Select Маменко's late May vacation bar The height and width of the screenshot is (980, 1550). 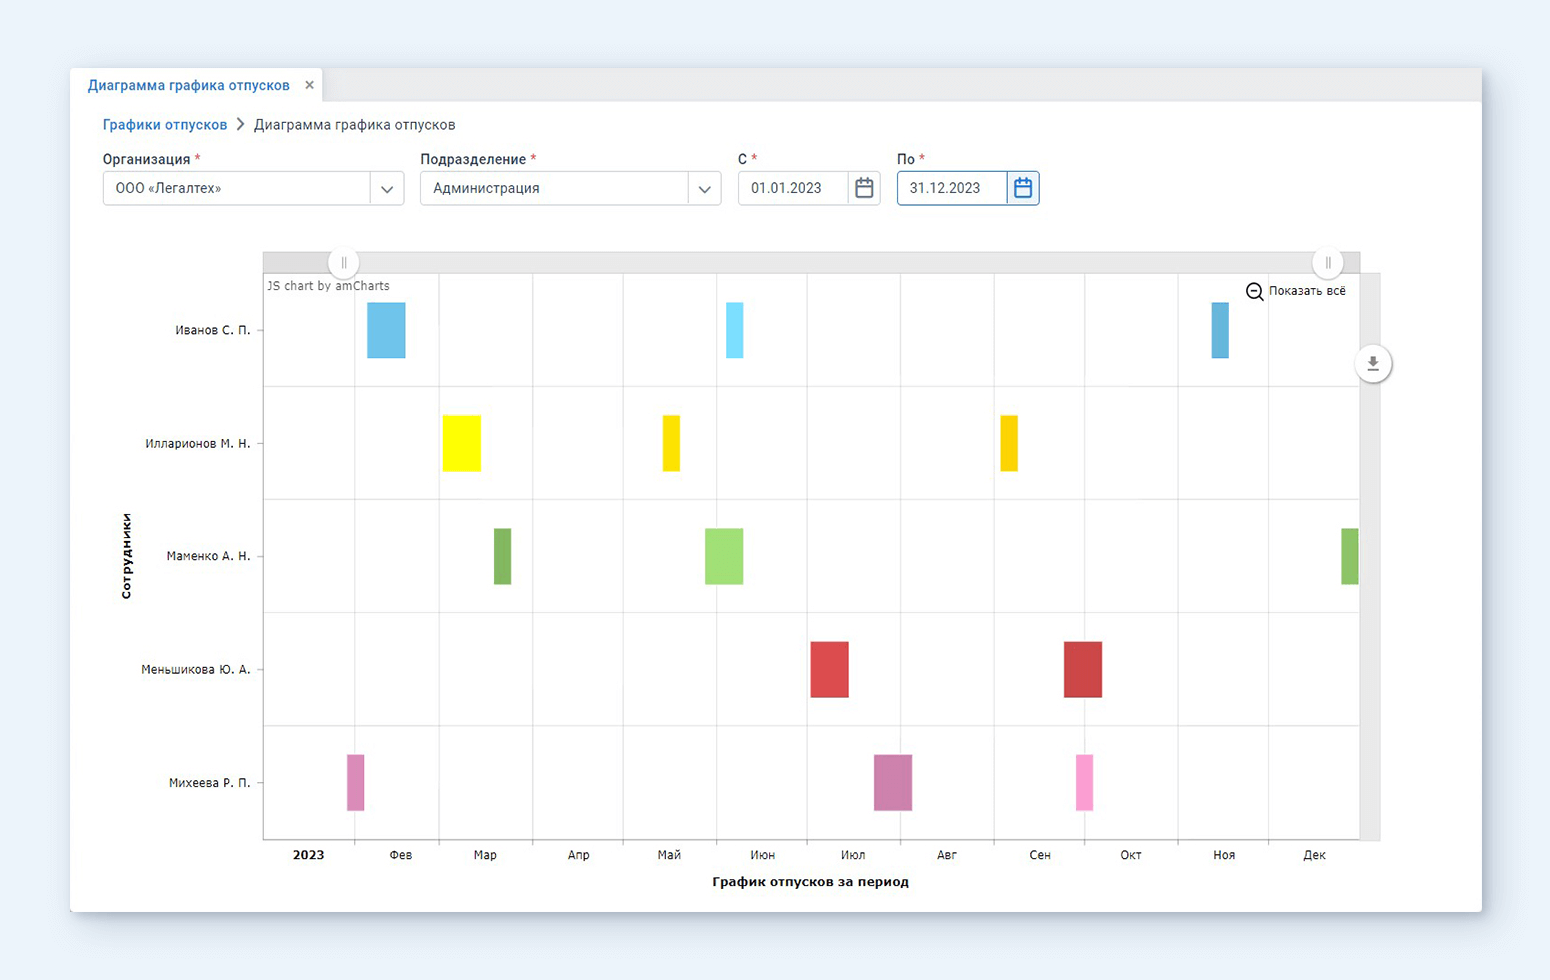point(724,556)
